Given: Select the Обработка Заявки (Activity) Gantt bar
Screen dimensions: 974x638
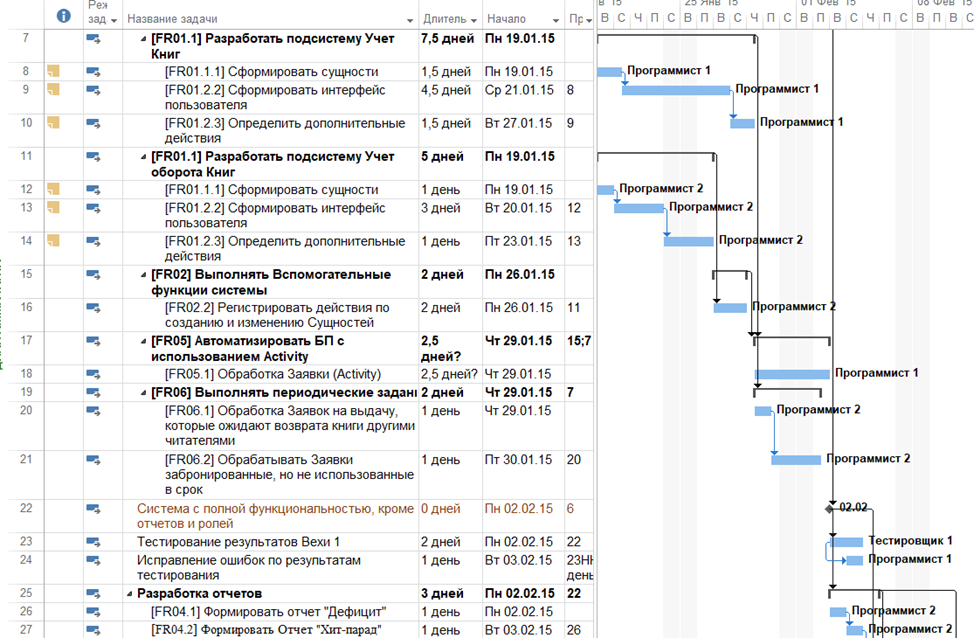Looking at the screenshot, I should (x=792, y=374).
